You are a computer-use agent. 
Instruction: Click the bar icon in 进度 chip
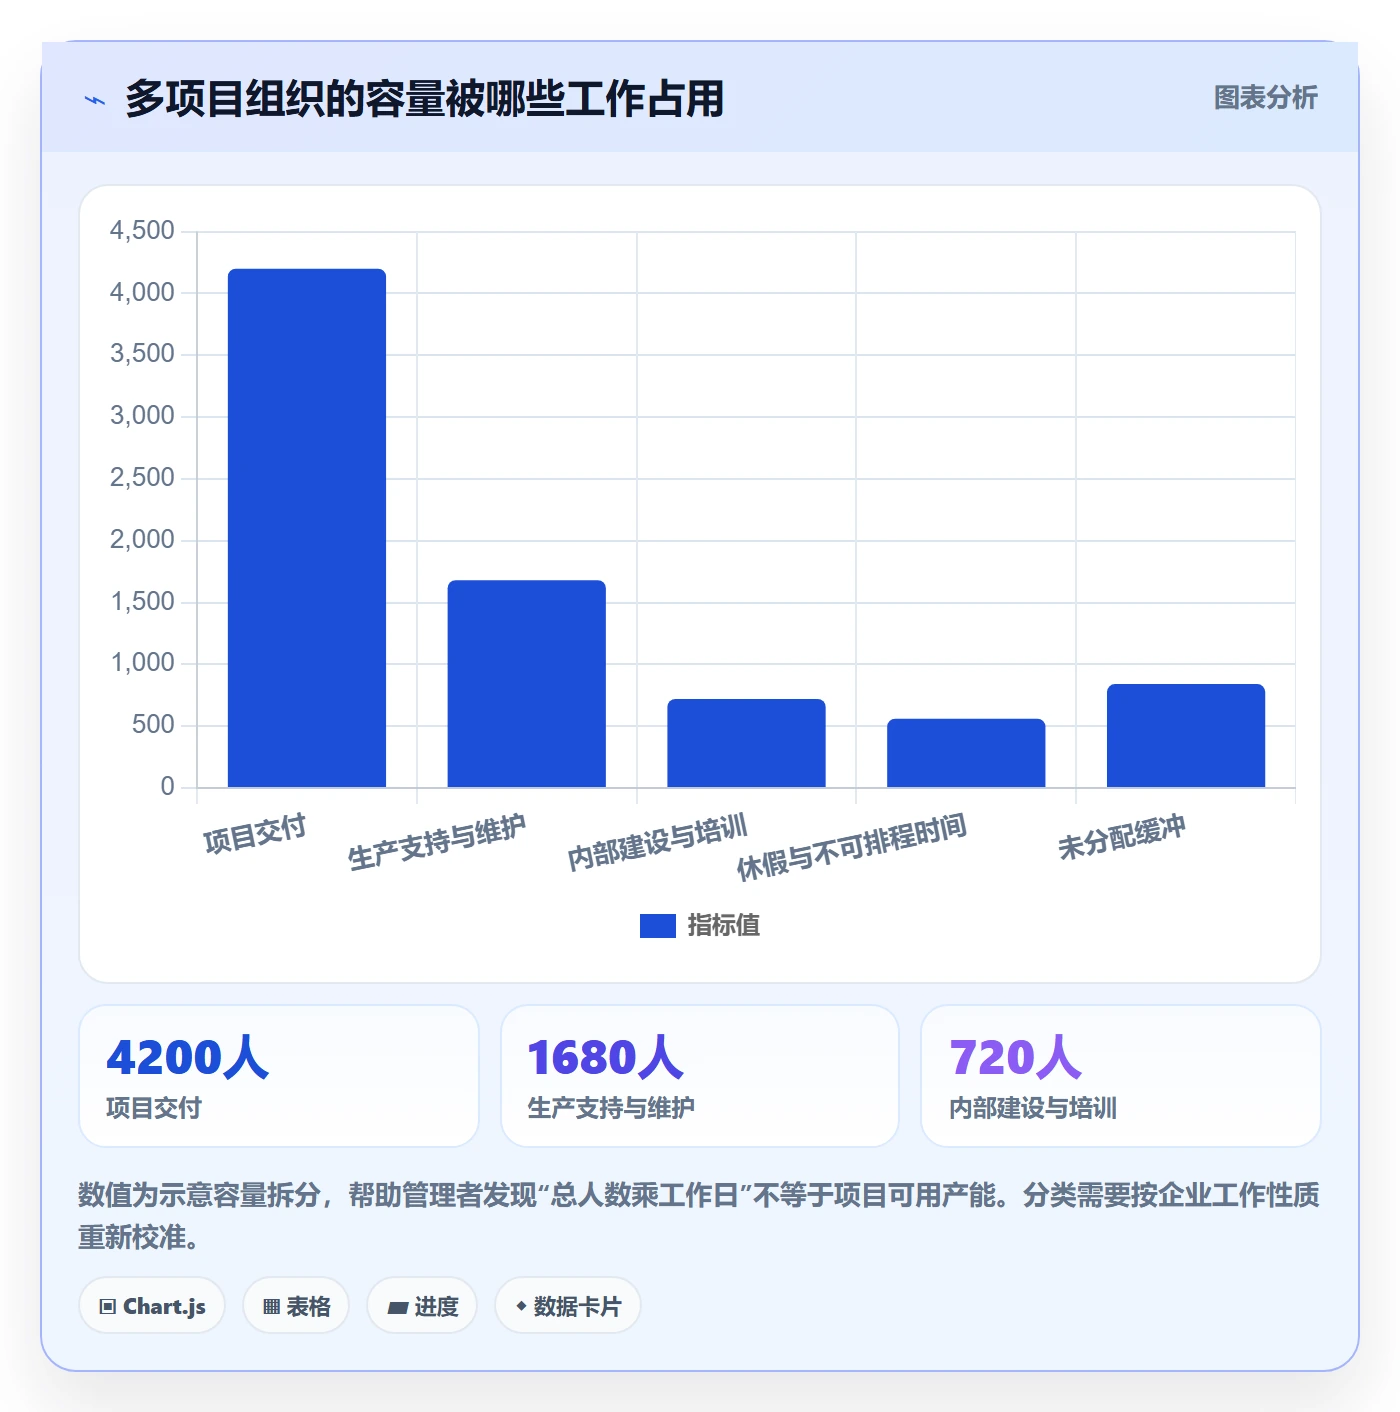pyautogui.click(x=397, y=1308)
